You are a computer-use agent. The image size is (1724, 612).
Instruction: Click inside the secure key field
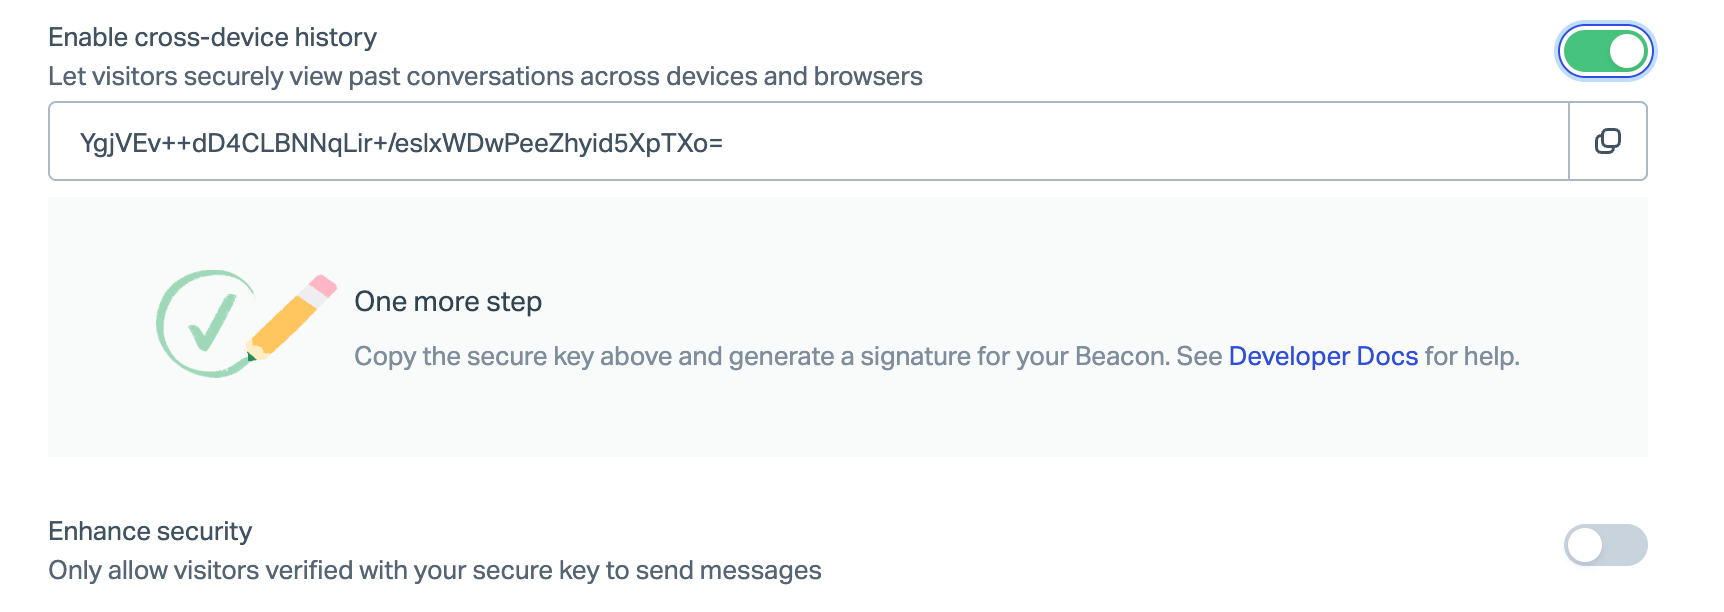(808, 141)
